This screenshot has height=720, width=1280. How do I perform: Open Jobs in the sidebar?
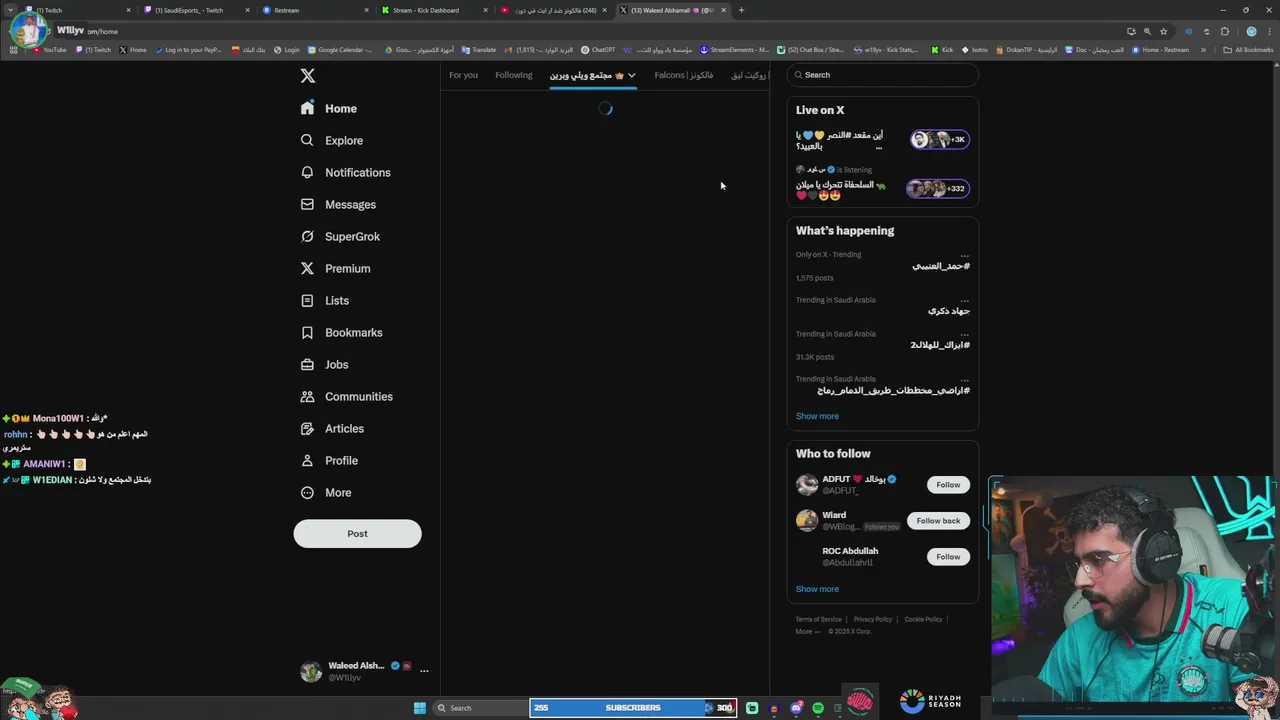click(x=324, y=364)
